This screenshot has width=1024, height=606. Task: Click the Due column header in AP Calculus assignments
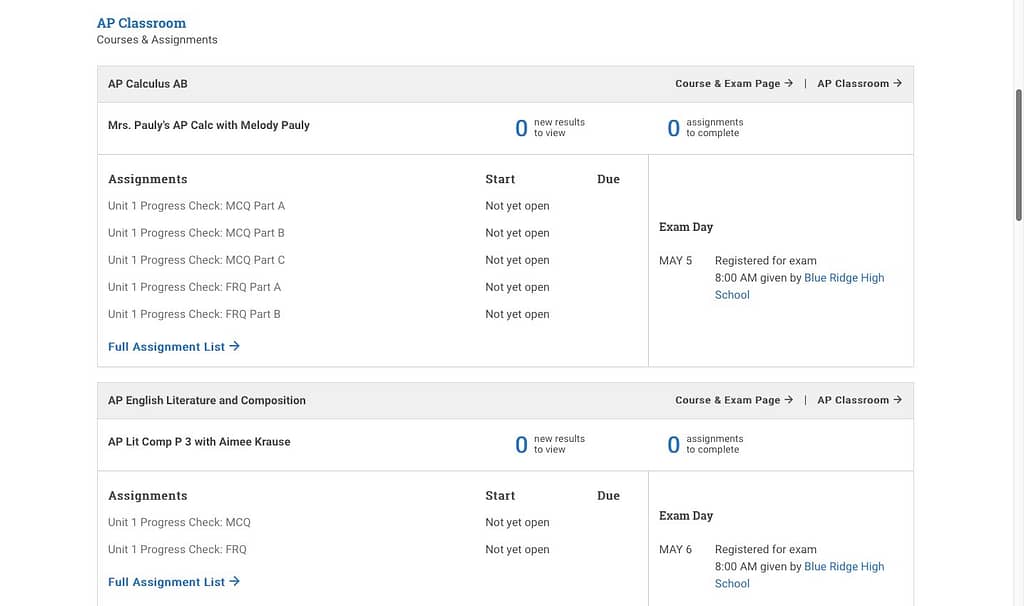tap(608, 179)
